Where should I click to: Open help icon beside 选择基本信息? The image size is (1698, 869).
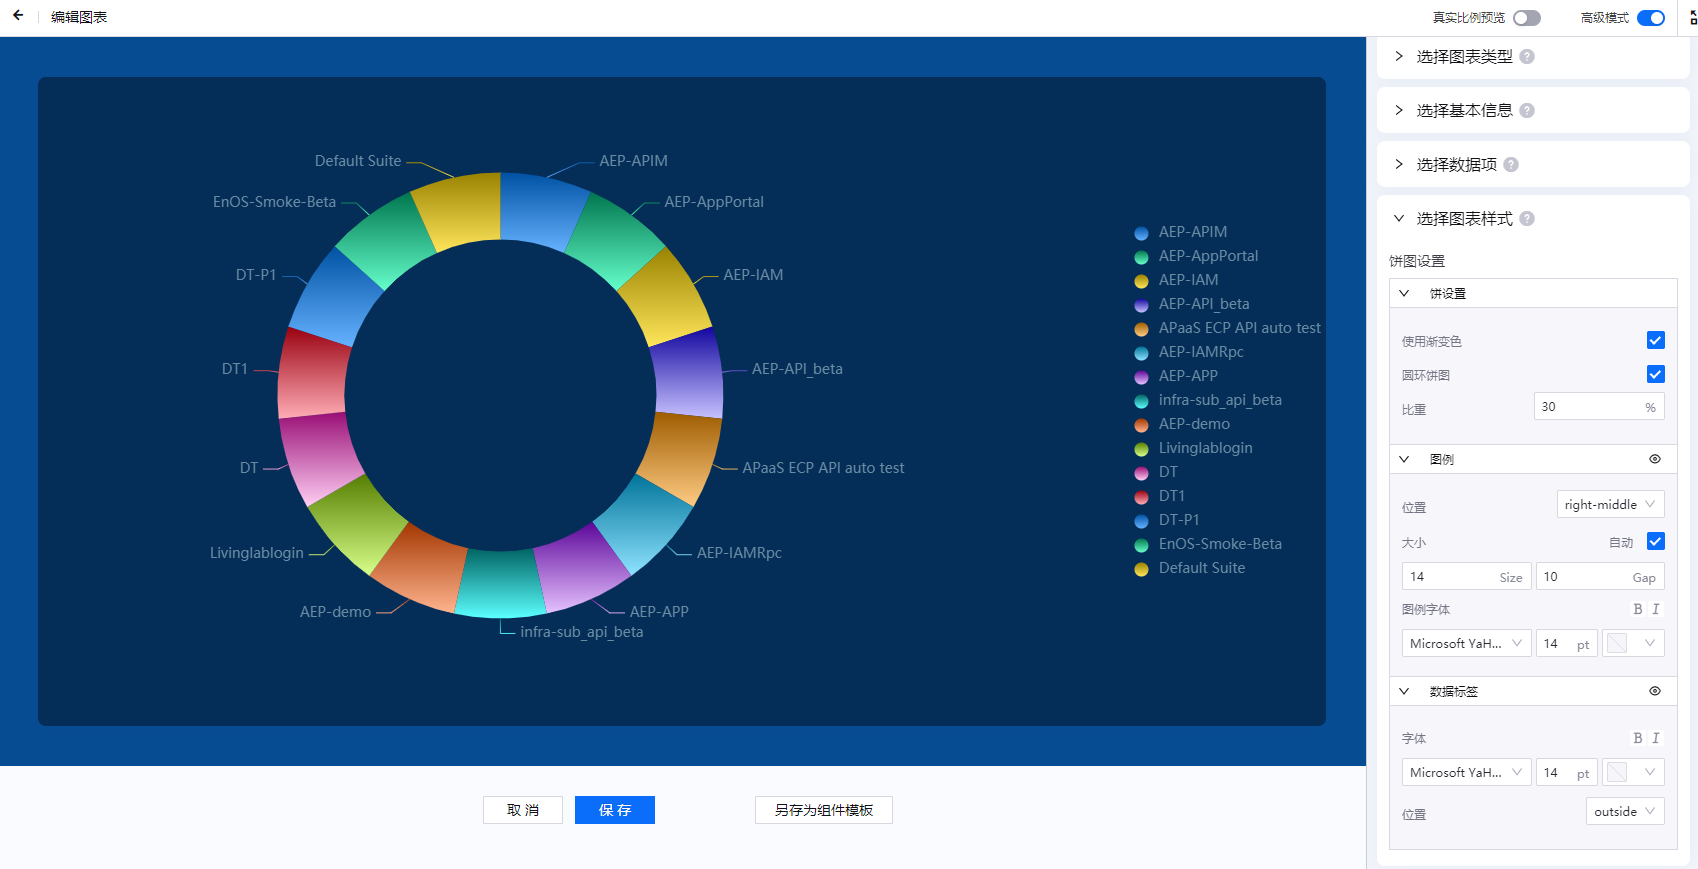tap(1527, 111)
